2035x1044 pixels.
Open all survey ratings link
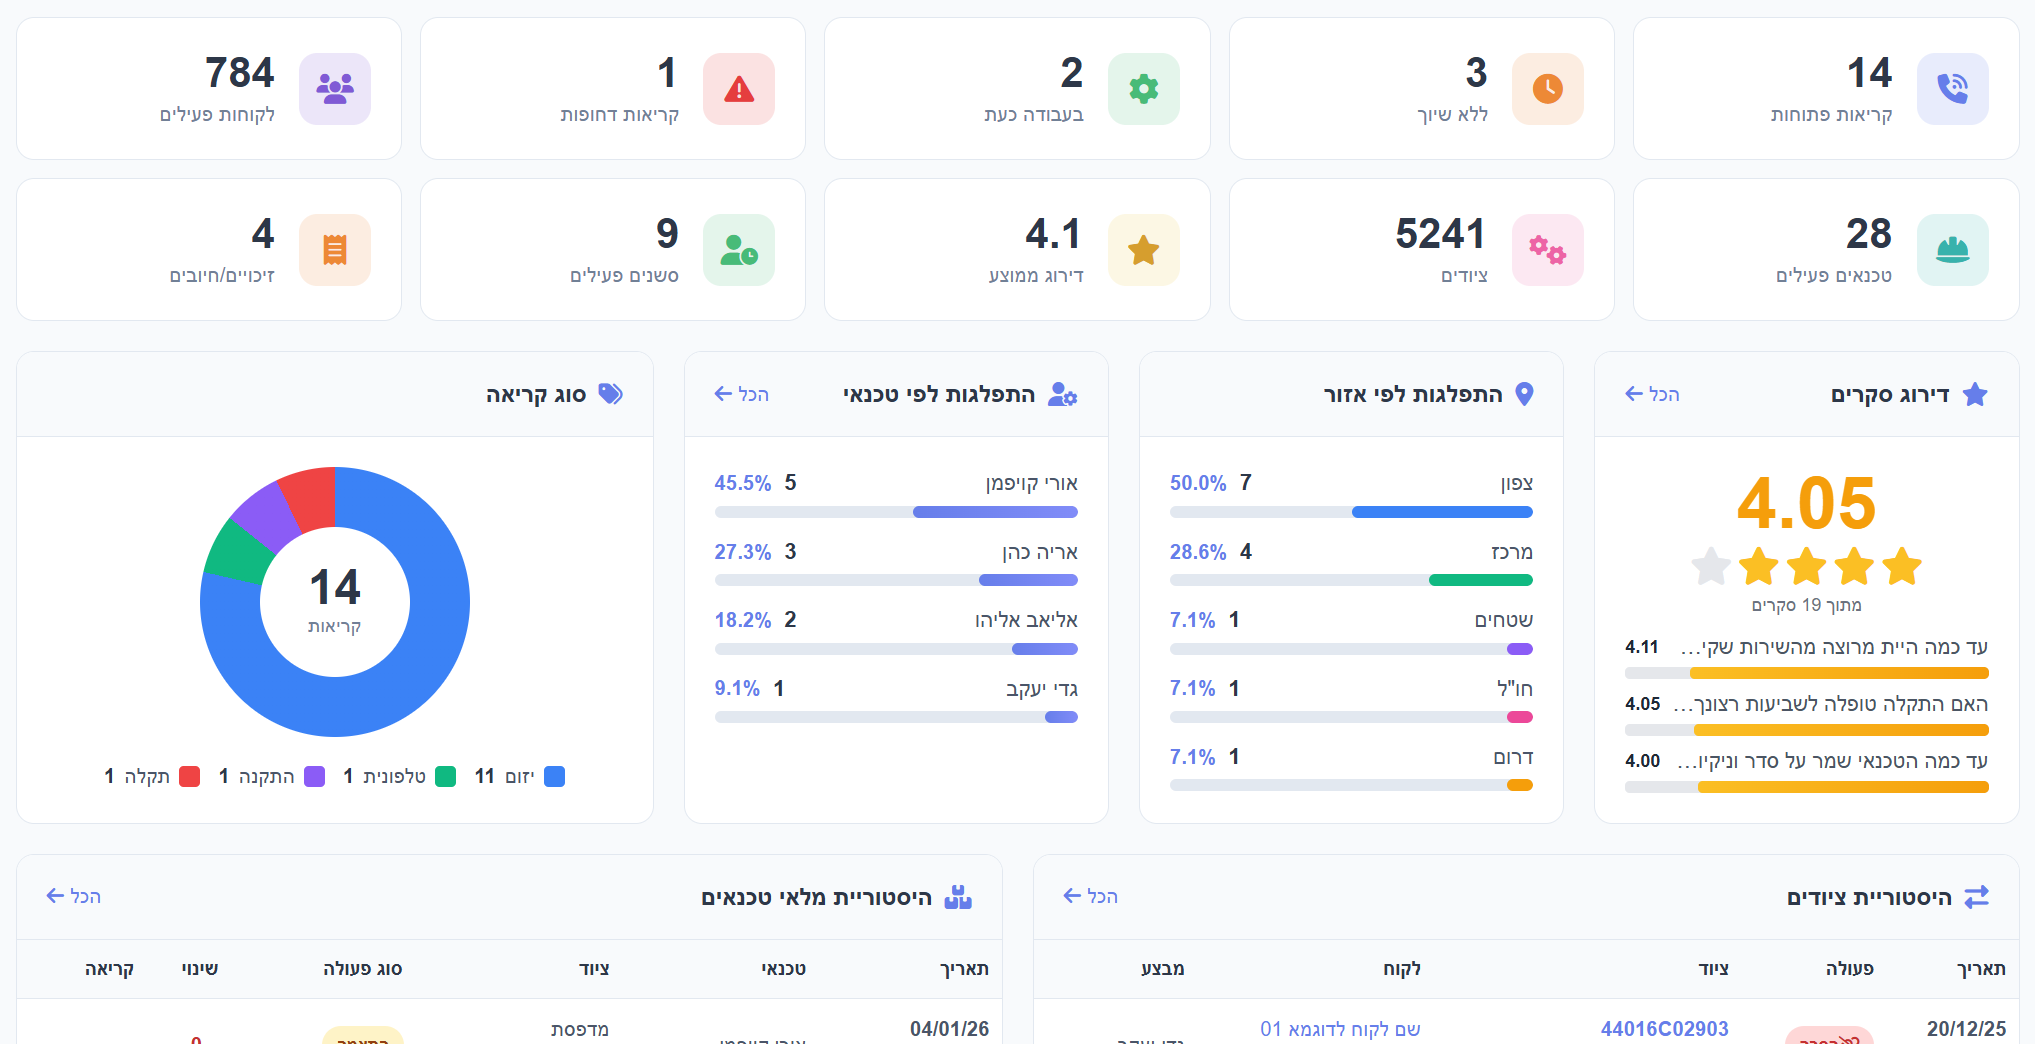click(x=1652, y=394)
